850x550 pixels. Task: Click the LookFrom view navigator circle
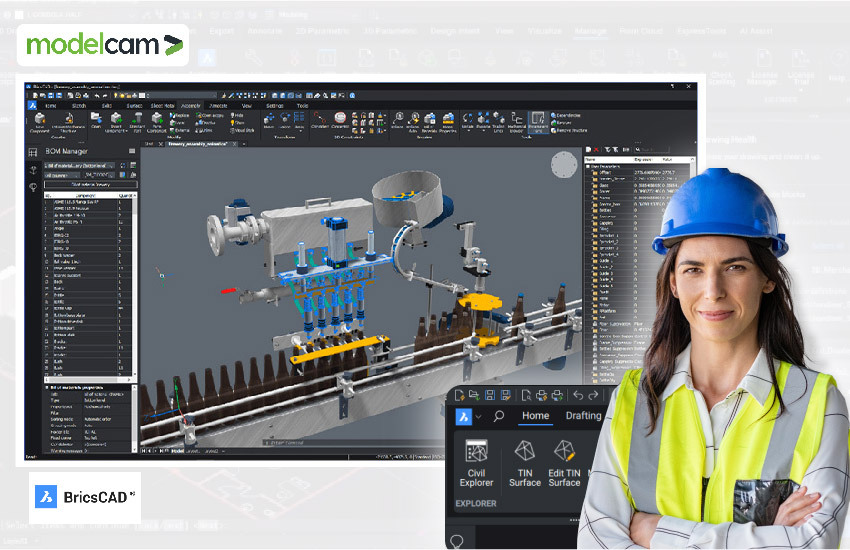point(564,165)
